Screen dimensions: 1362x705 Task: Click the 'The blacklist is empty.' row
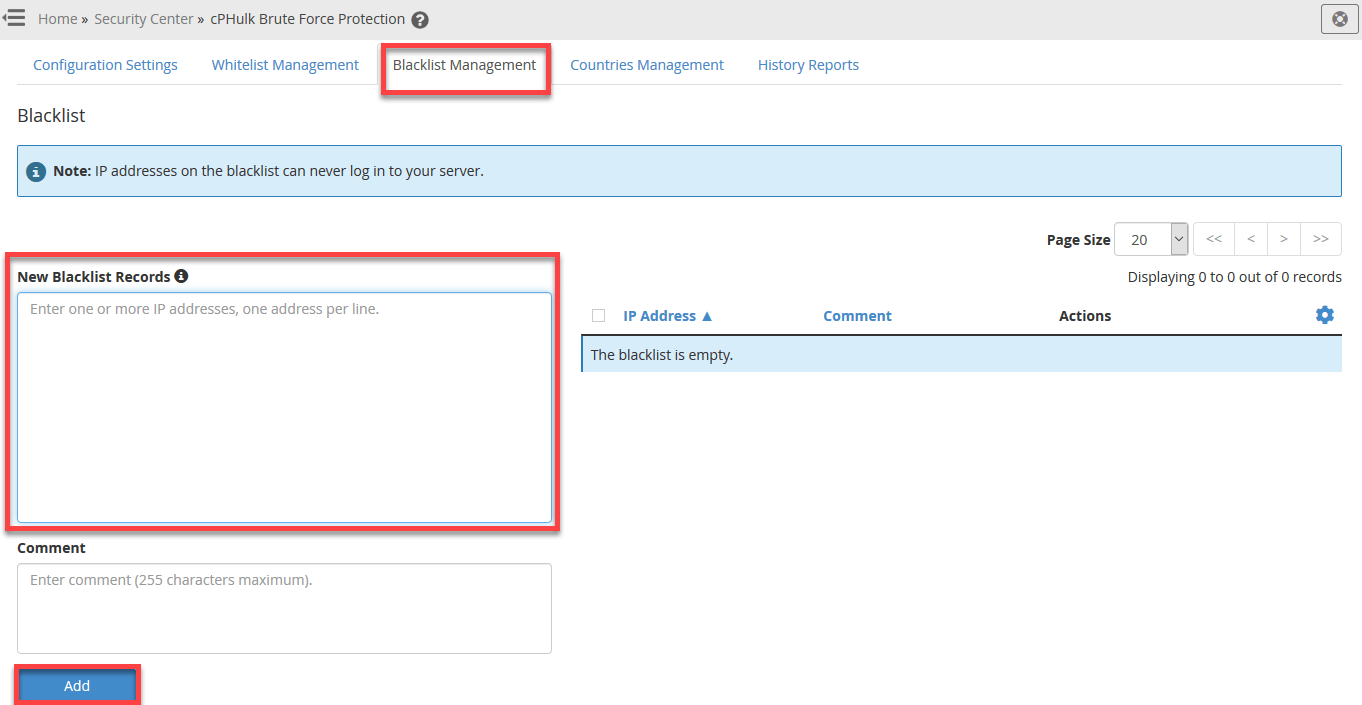tap(961, 355)
